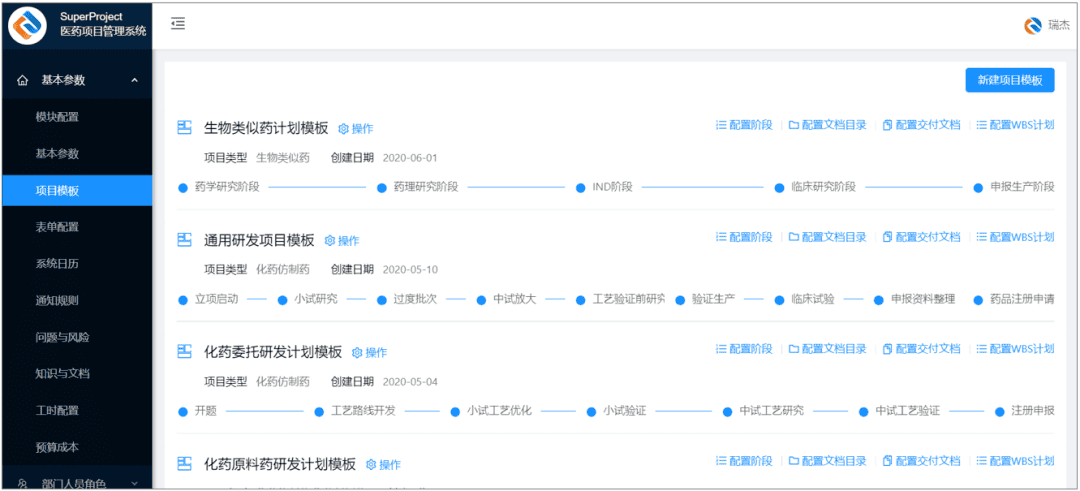1080x491 pixels.
Task: Click the 小试工艺优化 stage label
Action: (x=499, y=411)
